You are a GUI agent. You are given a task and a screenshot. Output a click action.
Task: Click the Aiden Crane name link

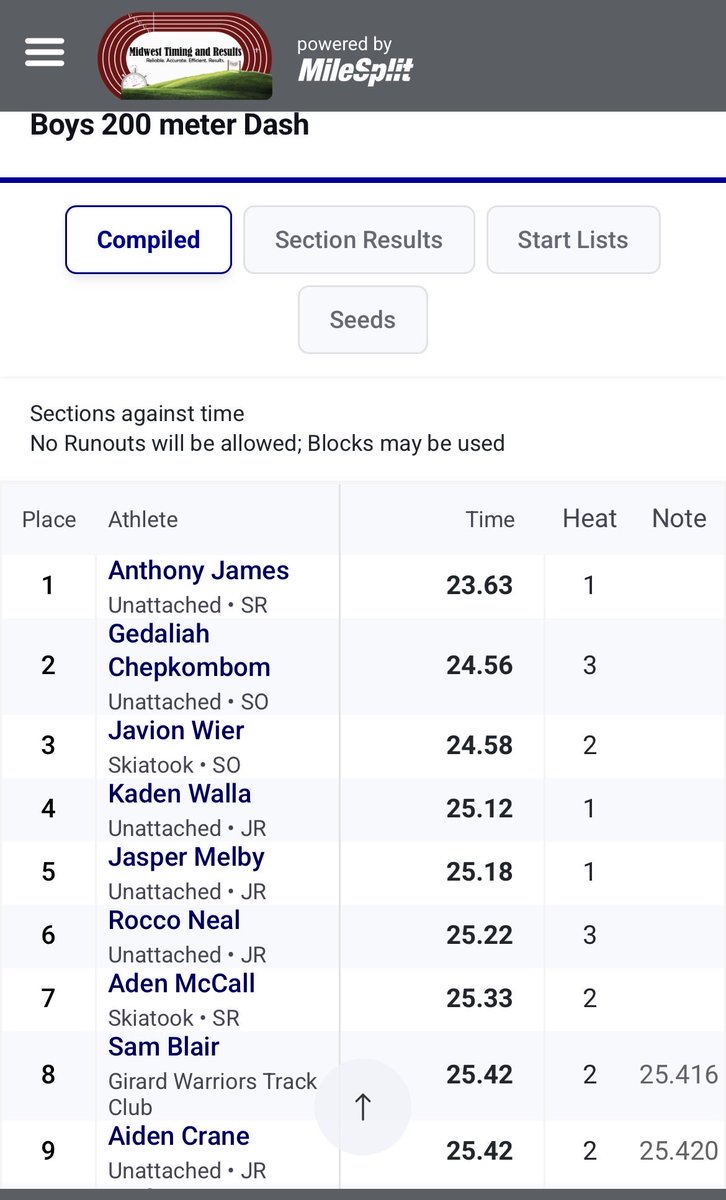click(178, 1137)
